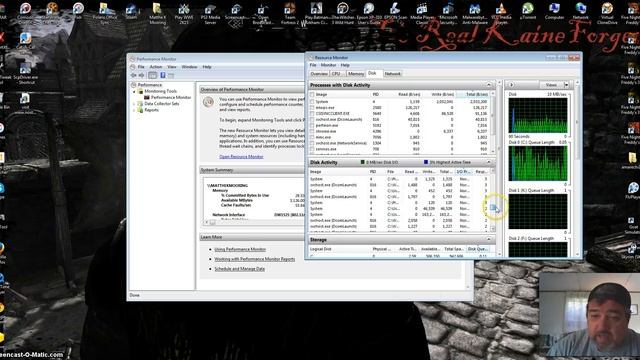This screenshot has height=360, width=640.
Task: Open the uTorrent desktop icon
Action: coord(527,12)
